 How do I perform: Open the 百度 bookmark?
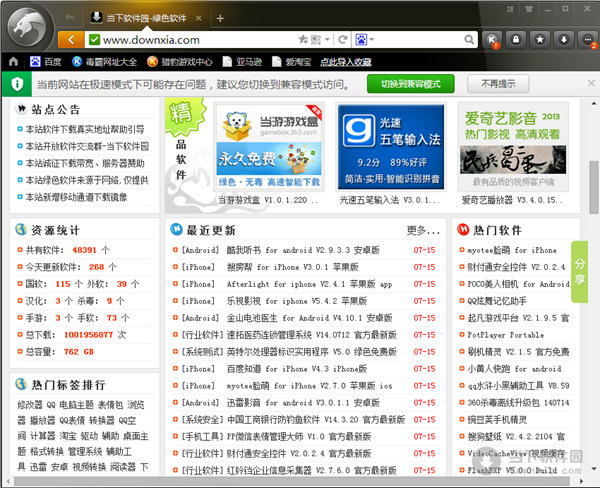click(x=46, y=61)
